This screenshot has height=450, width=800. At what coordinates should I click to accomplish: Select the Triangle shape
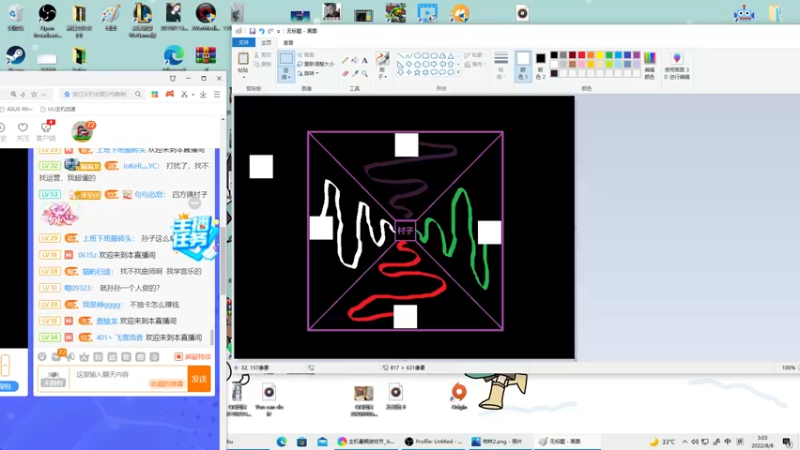(x=451, y=56)
